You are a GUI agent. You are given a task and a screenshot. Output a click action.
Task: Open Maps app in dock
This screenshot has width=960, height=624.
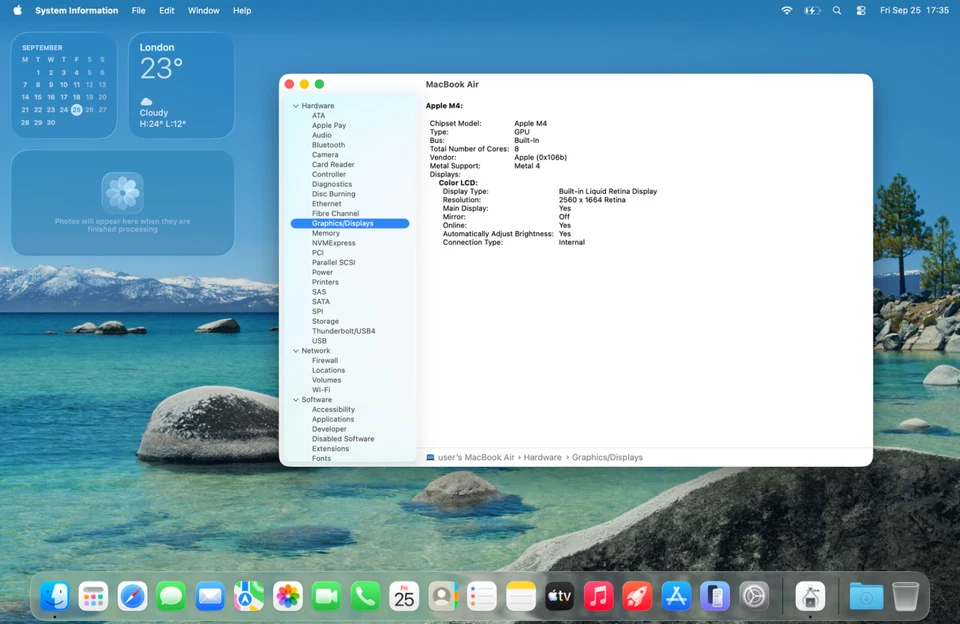click(x=249, y=596)
